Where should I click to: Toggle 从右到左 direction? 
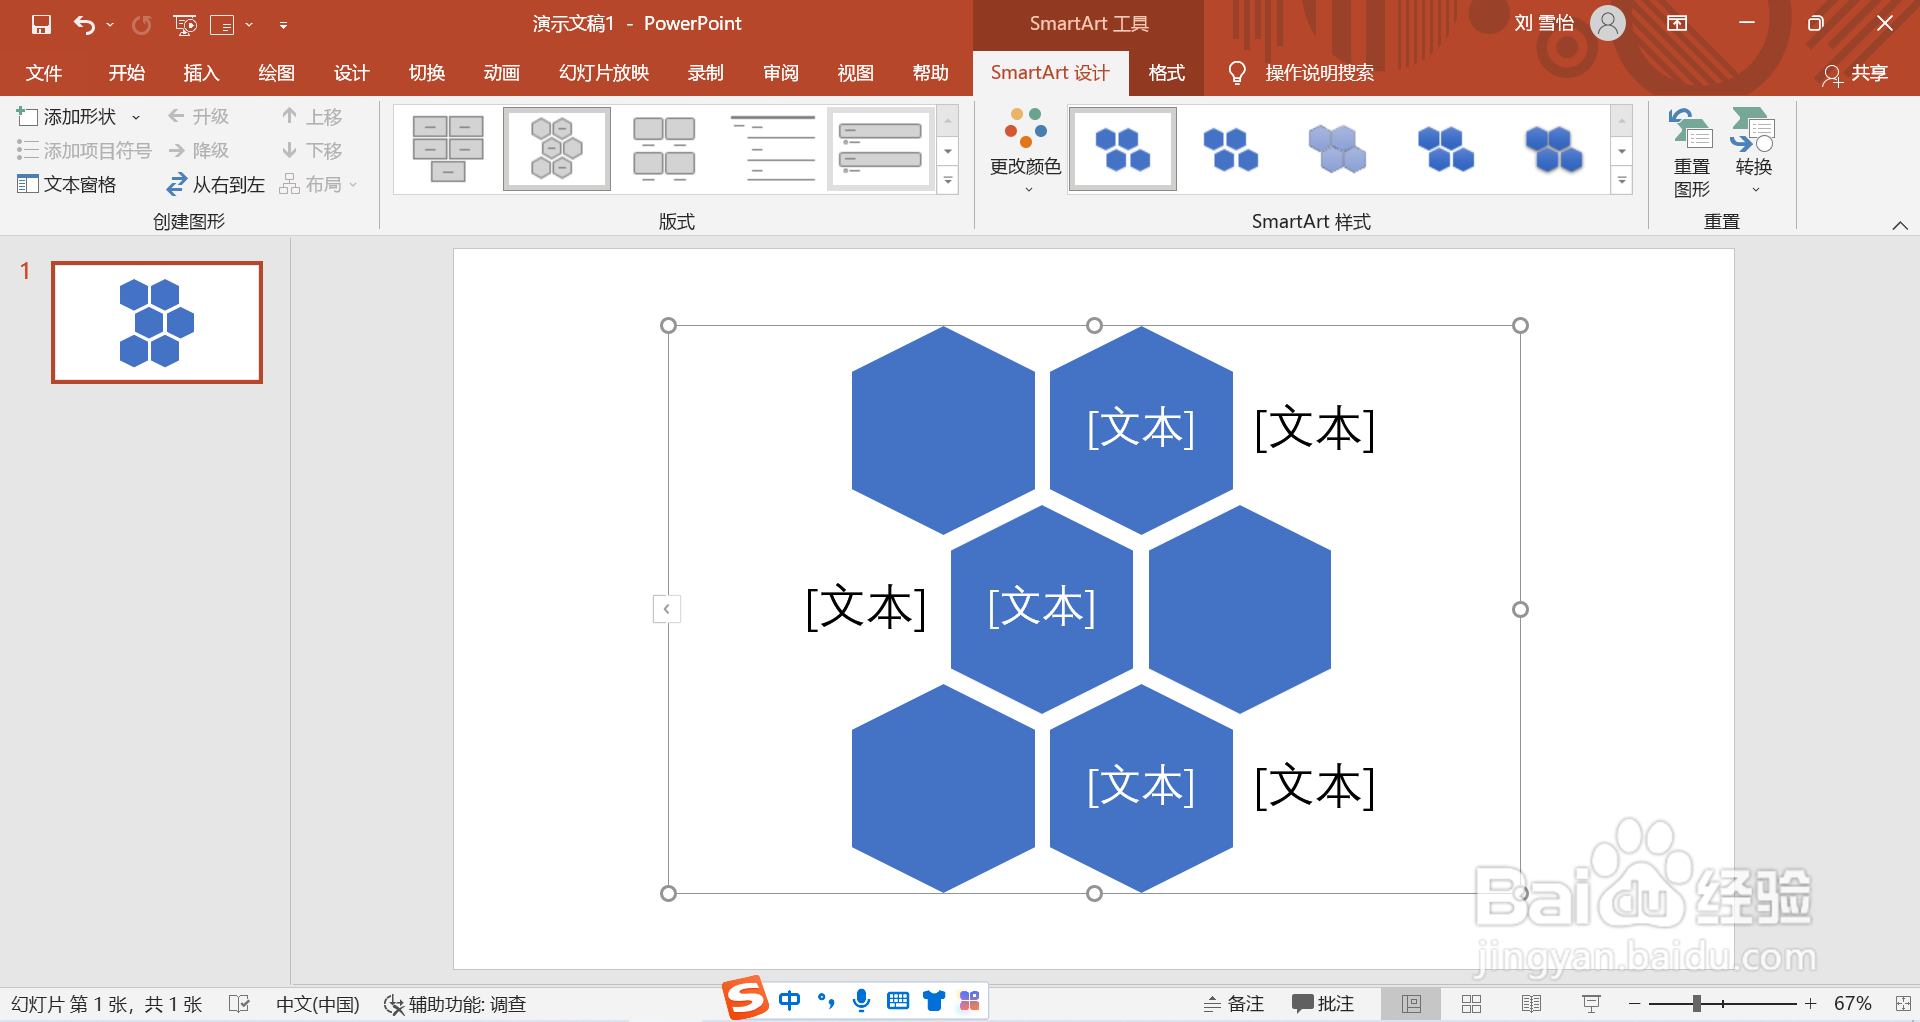click(215, 185)
